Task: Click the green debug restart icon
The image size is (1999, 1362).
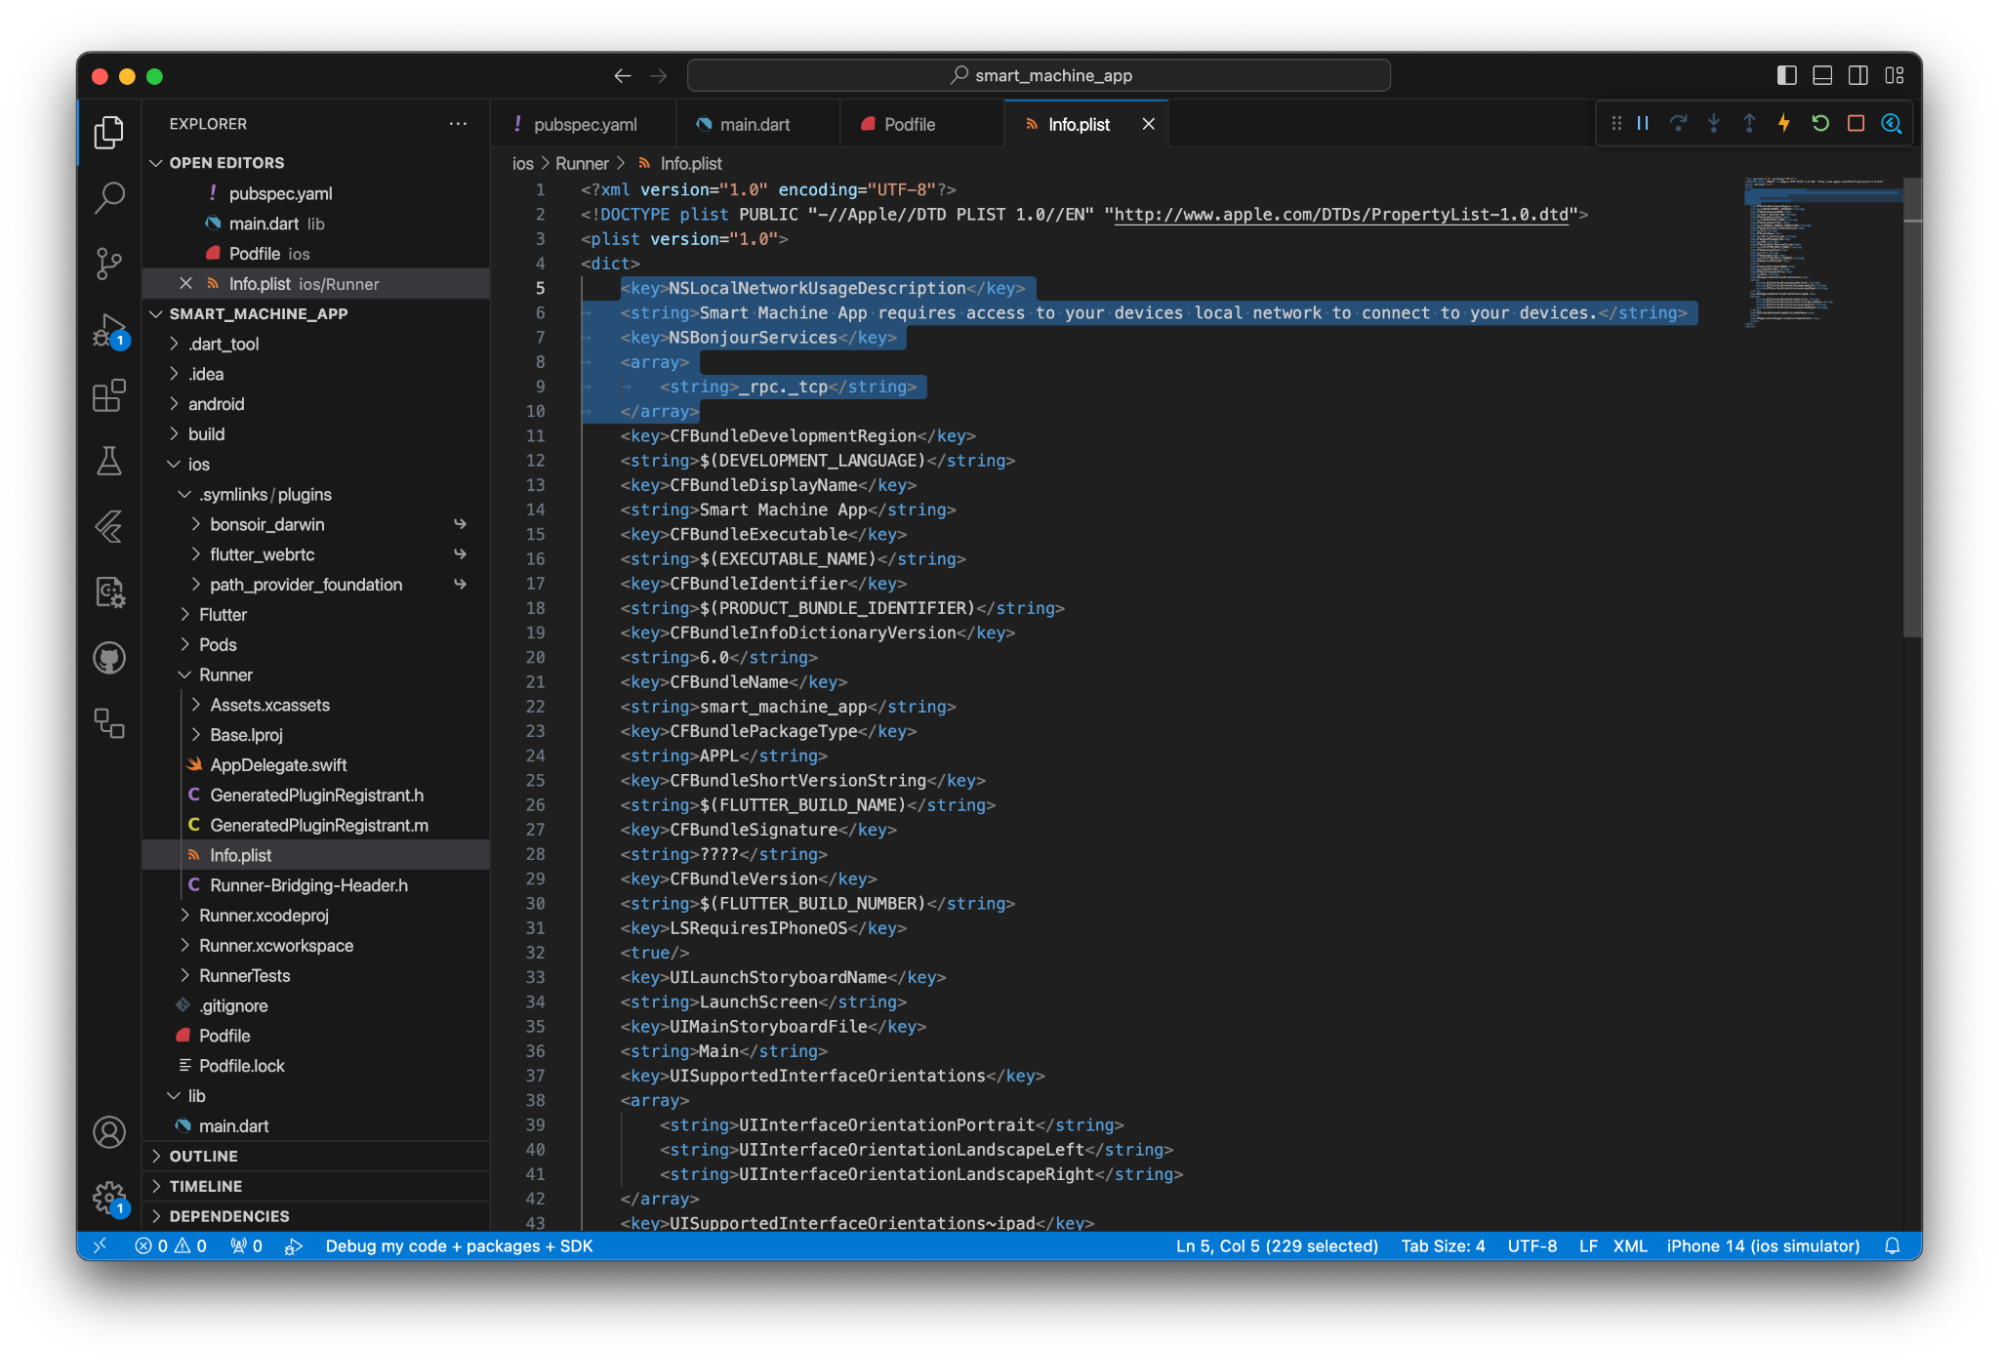Action: tap(1820, 123)
